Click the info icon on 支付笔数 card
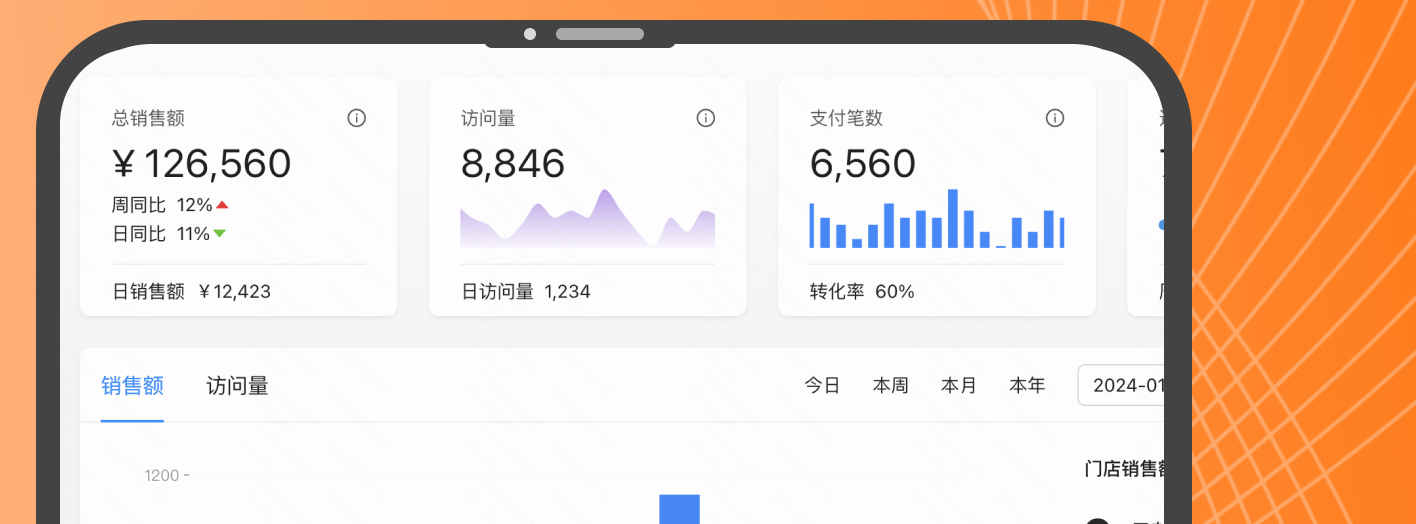Viewport: 1416px width, 524px height. (x=1054, y=118)
